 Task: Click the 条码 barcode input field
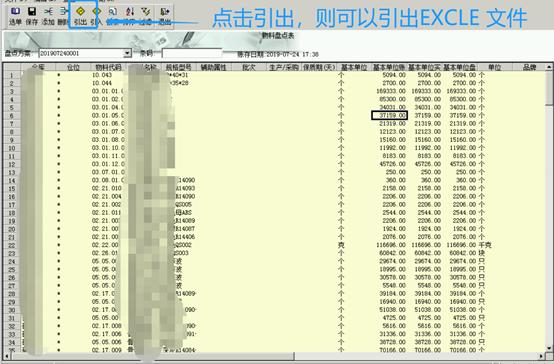coord(192,53)
